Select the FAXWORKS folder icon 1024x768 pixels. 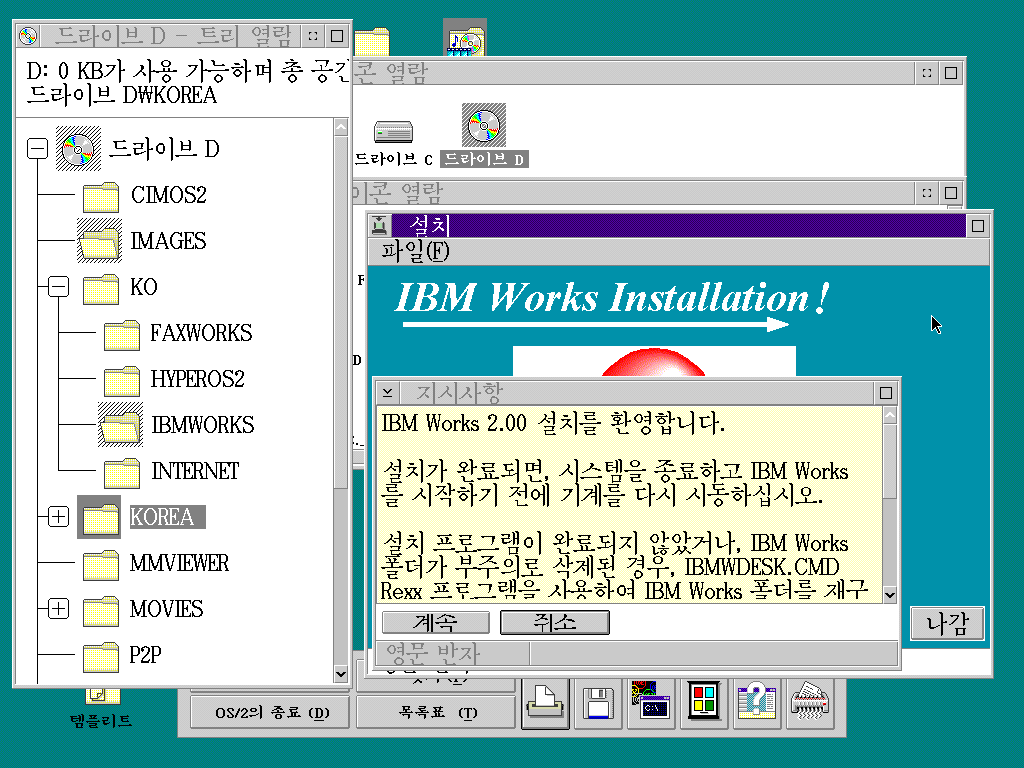pyautogui.click(x=121, y=334)
